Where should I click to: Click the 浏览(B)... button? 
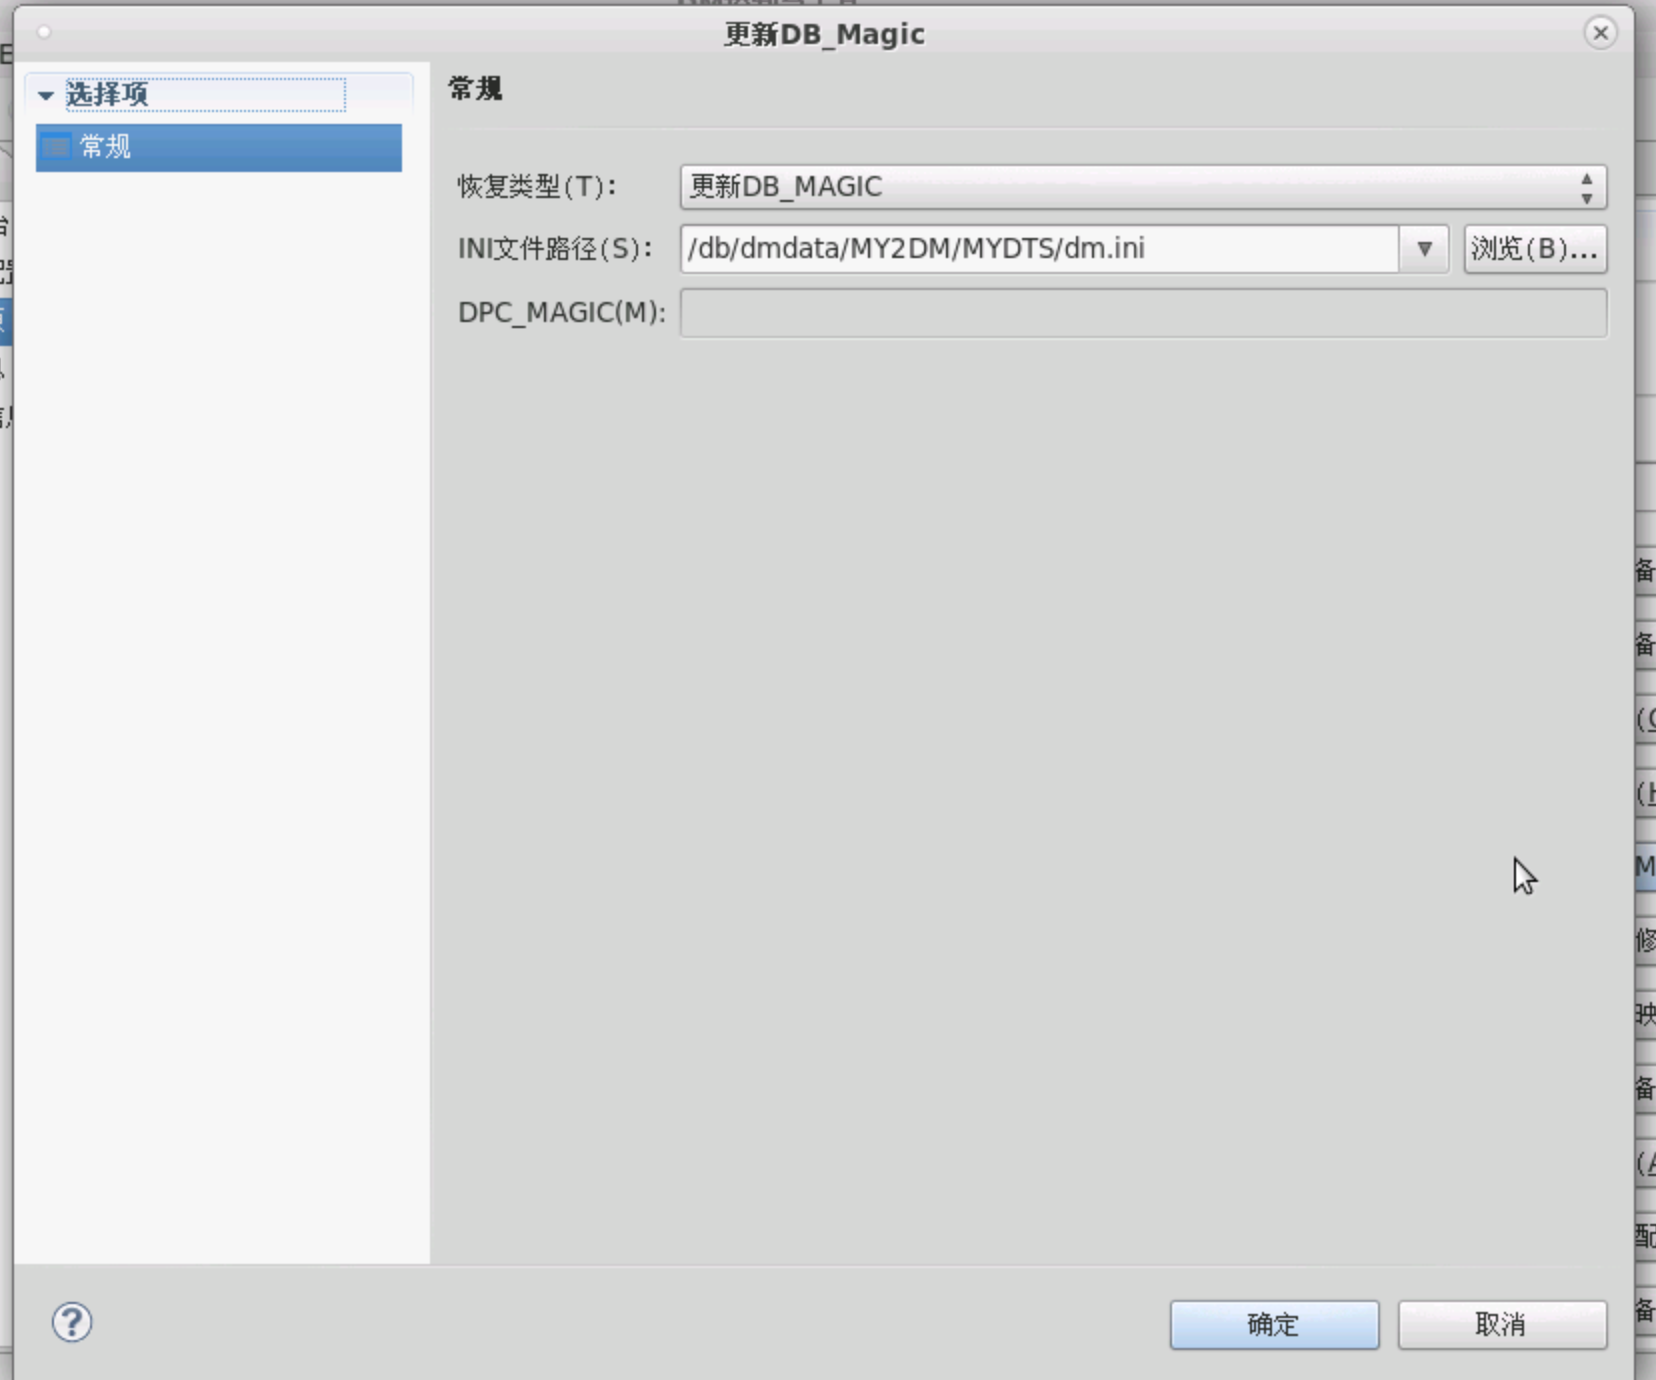(x=1535, y=248)
